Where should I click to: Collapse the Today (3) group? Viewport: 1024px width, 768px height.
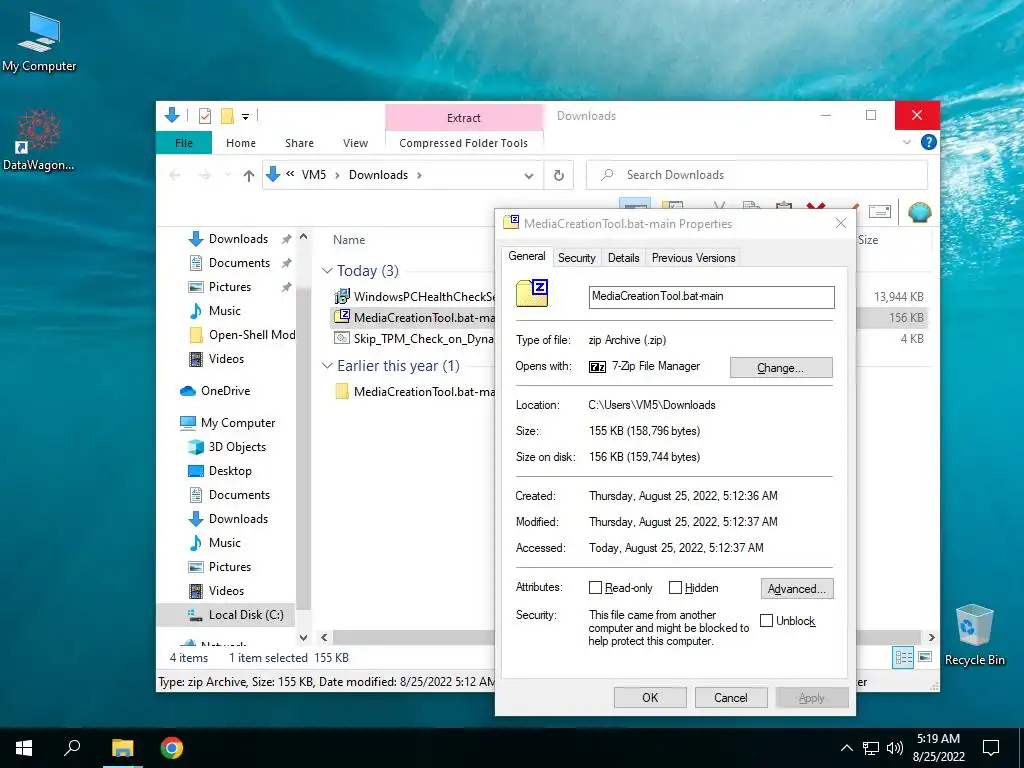click(327, 270)
